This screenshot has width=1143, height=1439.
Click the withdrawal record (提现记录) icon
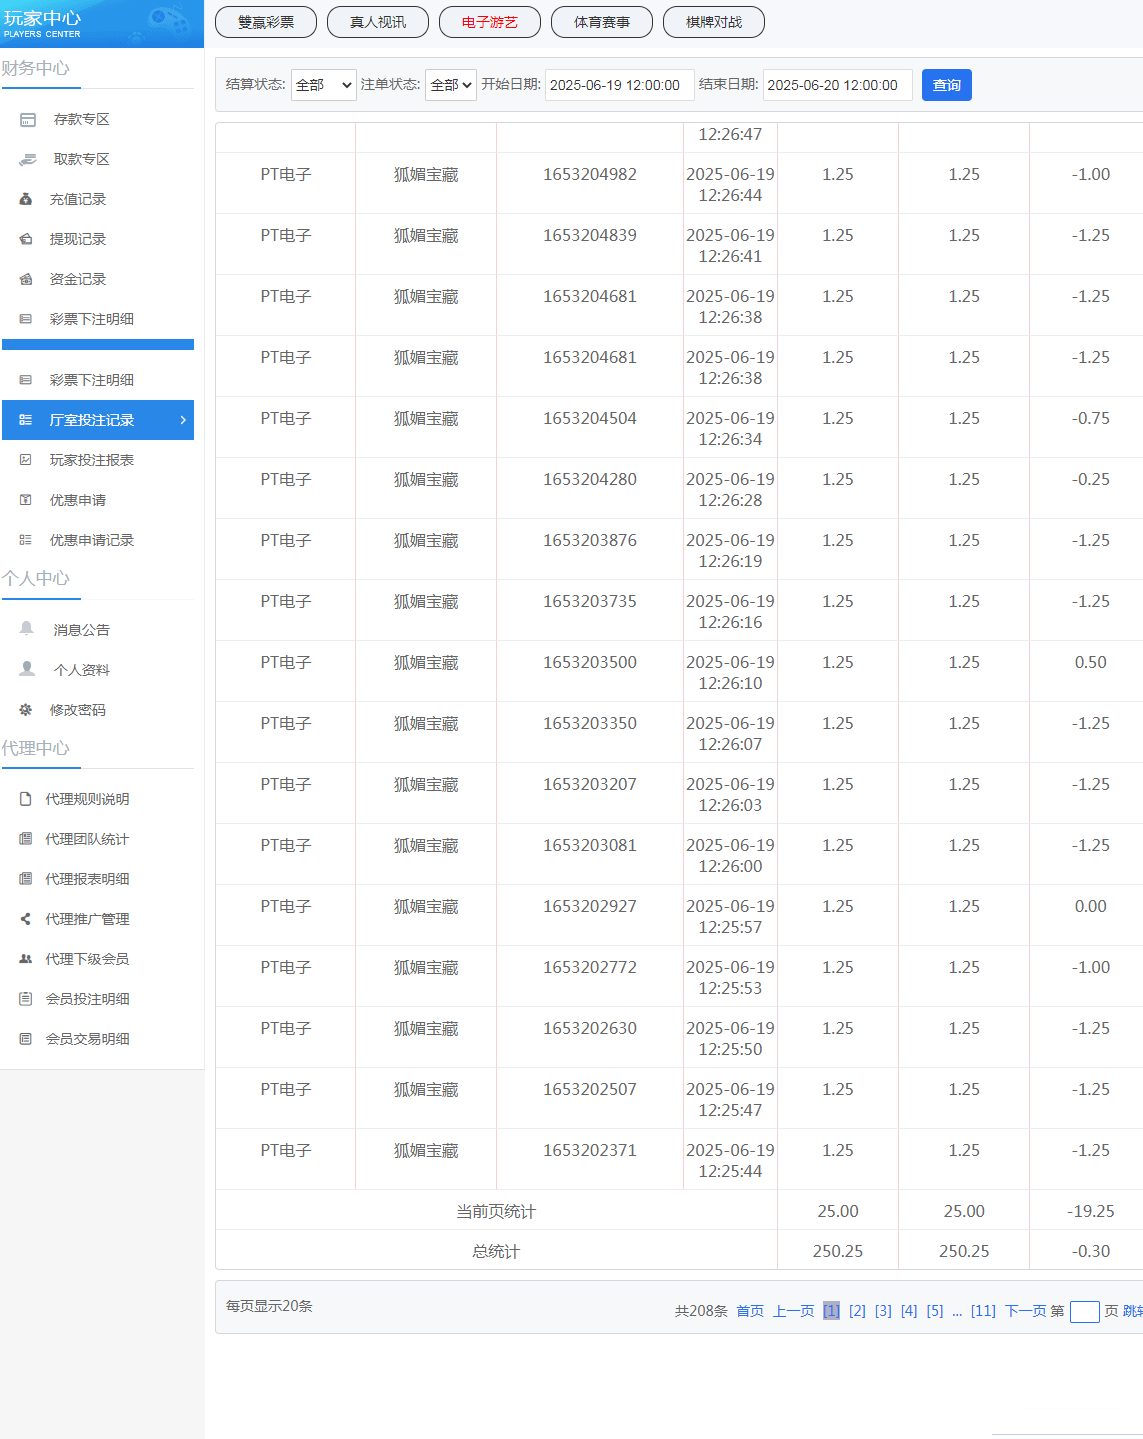26,240
